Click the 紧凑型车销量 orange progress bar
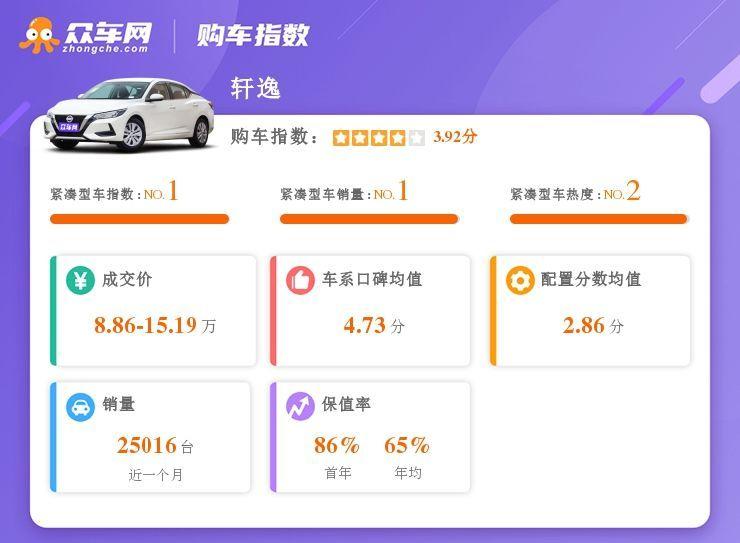The image size is (740, 543). (369, 219)
